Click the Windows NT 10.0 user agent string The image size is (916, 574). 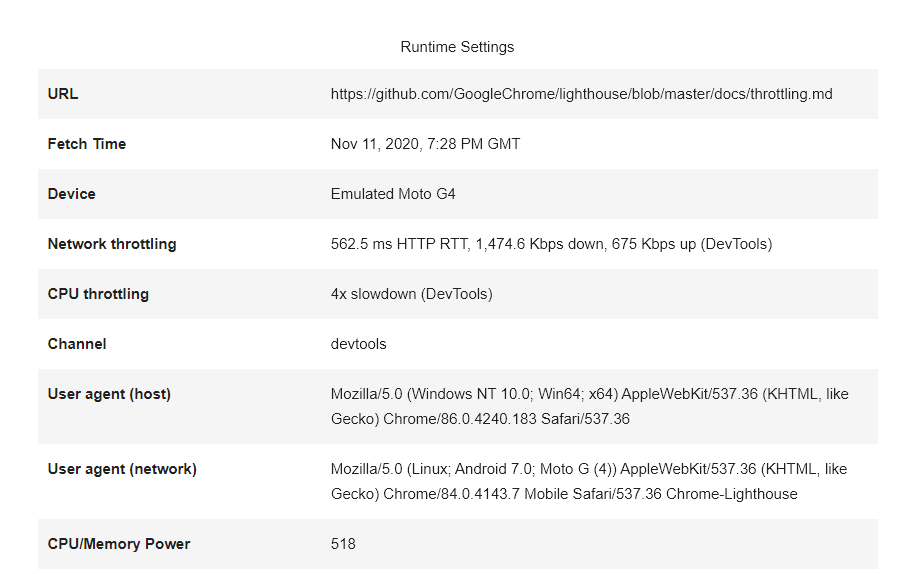point(589,406)
